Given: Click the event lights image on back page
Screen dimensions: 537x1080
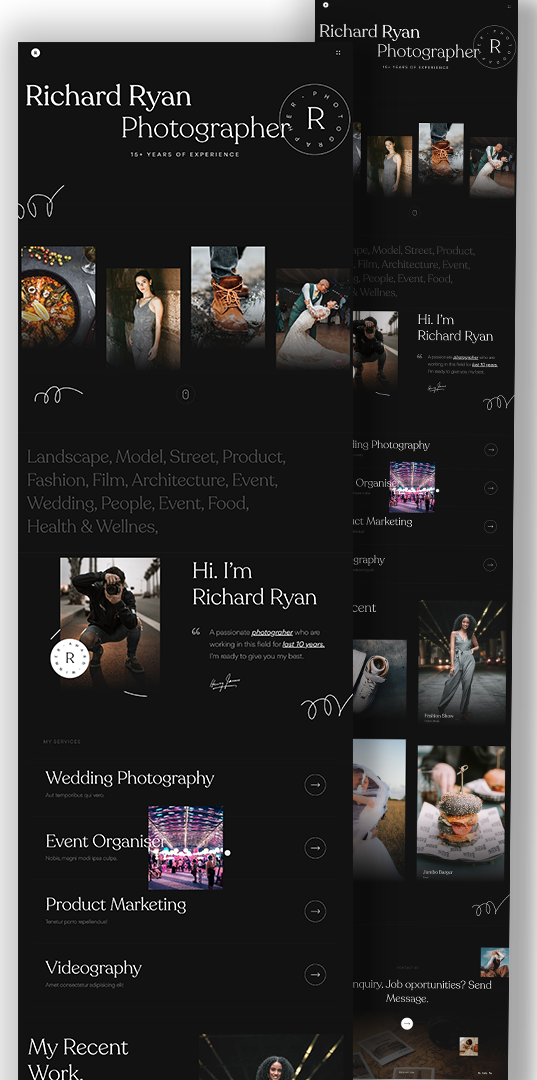Looking at the screenshot, I should [412, 487].
